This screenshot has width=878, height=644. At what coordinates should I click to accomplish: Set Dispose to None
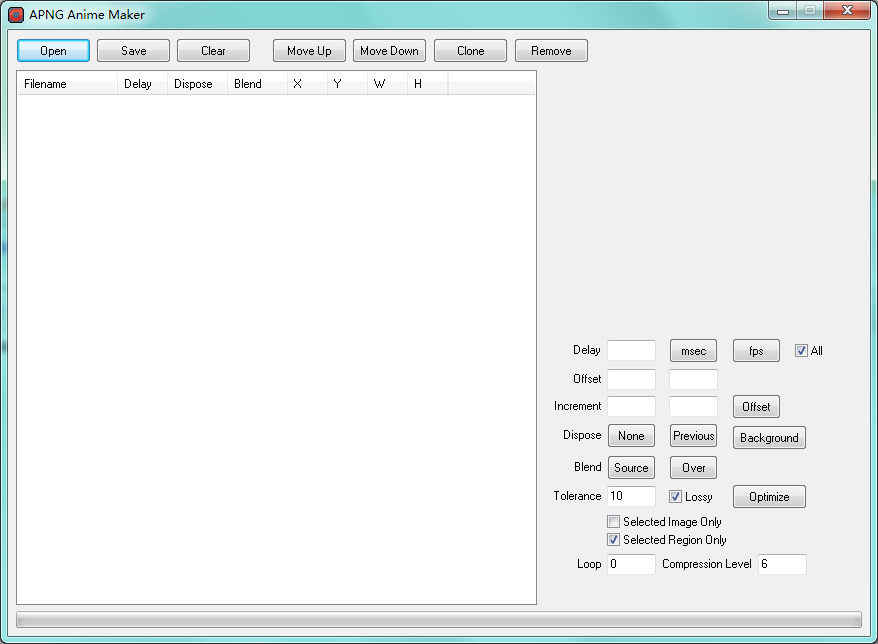point(631,436)
